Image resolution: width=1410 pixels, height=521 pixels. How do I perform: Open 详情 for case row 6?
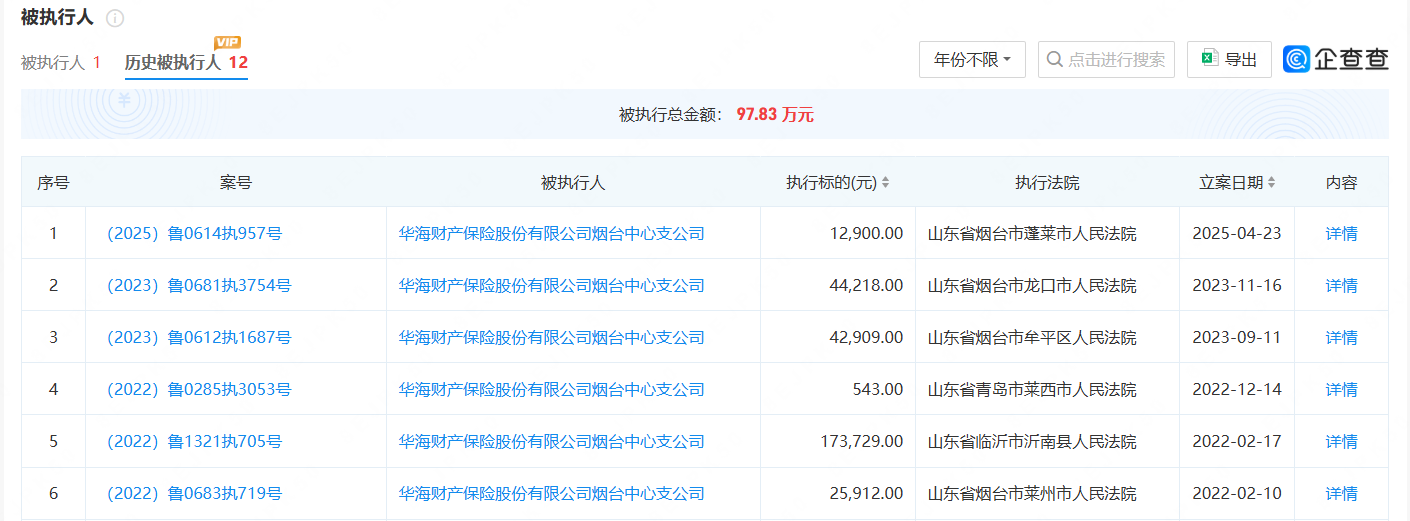(1341, 494)
